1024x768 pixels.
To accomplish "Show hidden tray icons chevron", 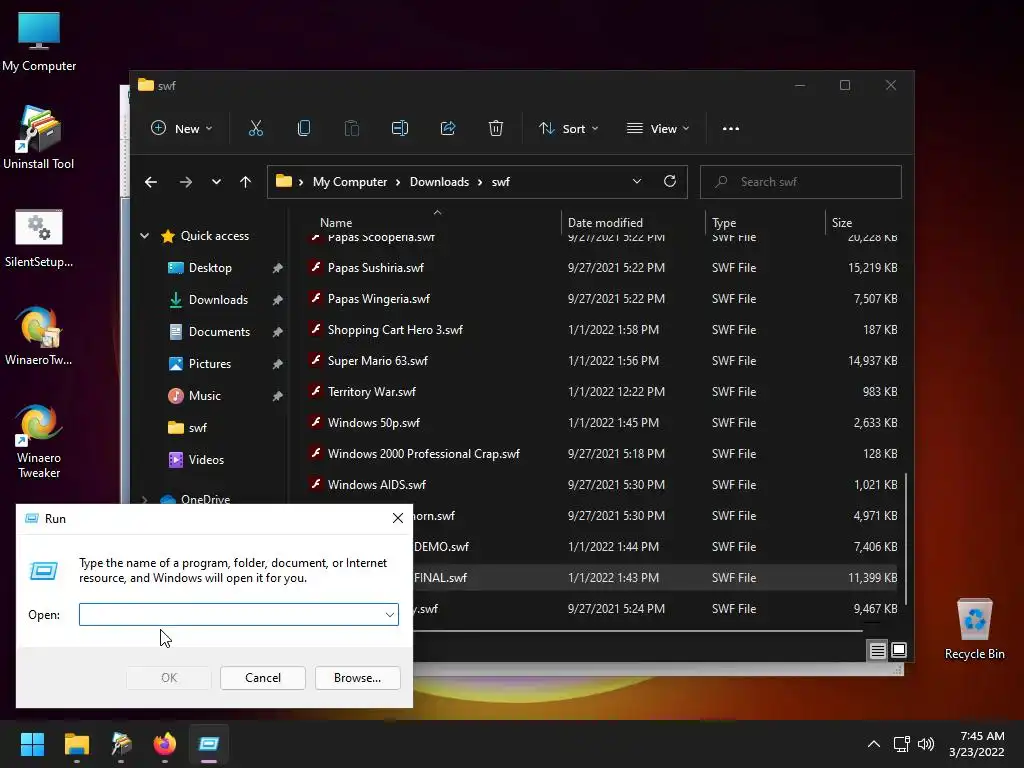I will [874, 744].
